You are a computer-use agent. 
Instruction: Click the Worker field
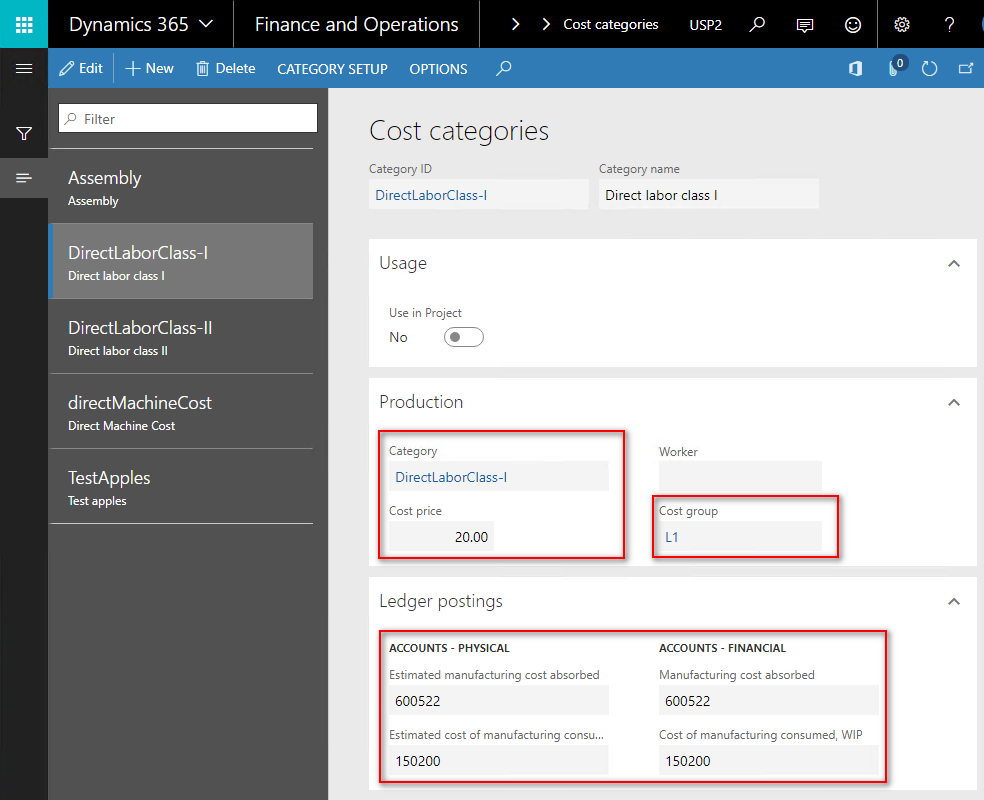(x=740, y=477)
